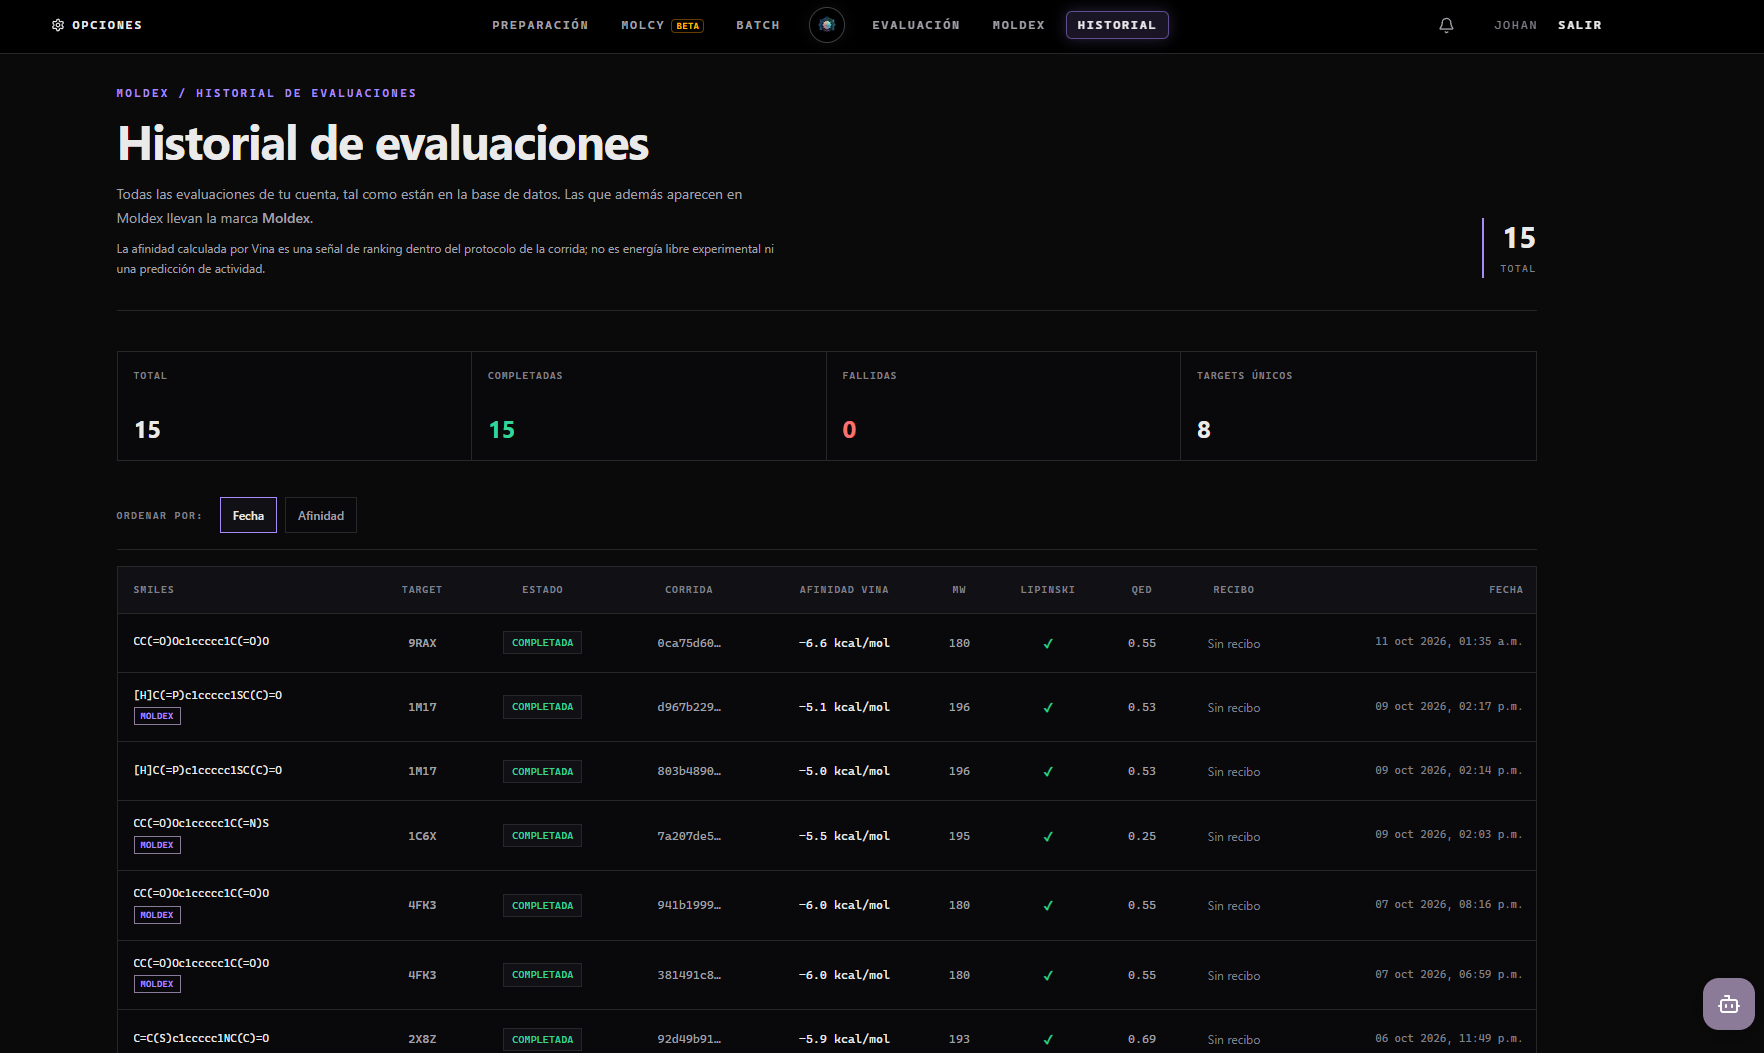Click affinity value −6.6 kcal/mol
The image size is (1764, 1053).
(844, 643)
